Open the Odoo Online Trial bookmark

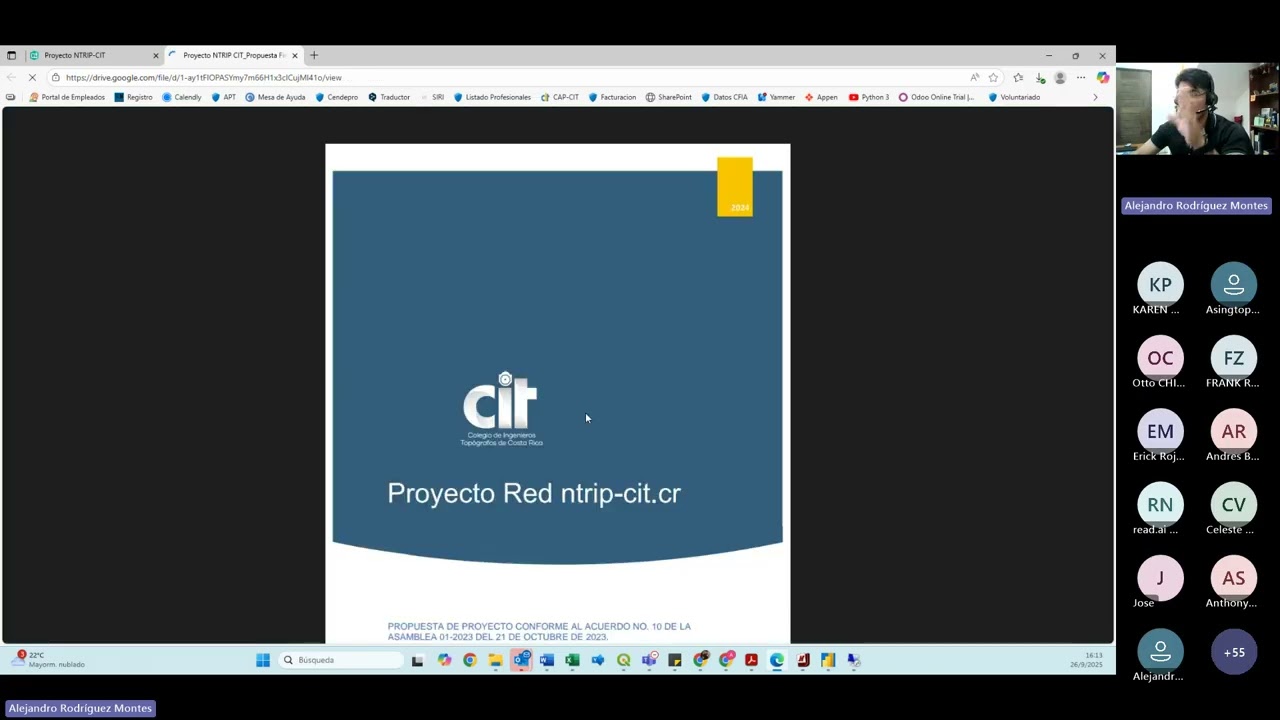coord(936,97)
